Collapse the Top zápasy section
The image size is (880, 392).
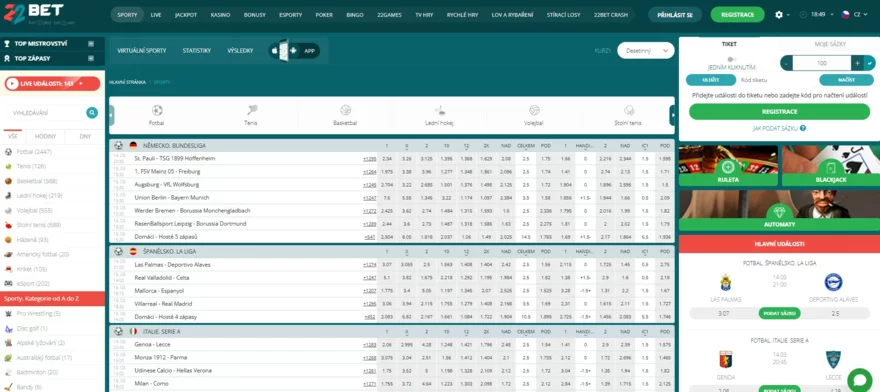91,58
